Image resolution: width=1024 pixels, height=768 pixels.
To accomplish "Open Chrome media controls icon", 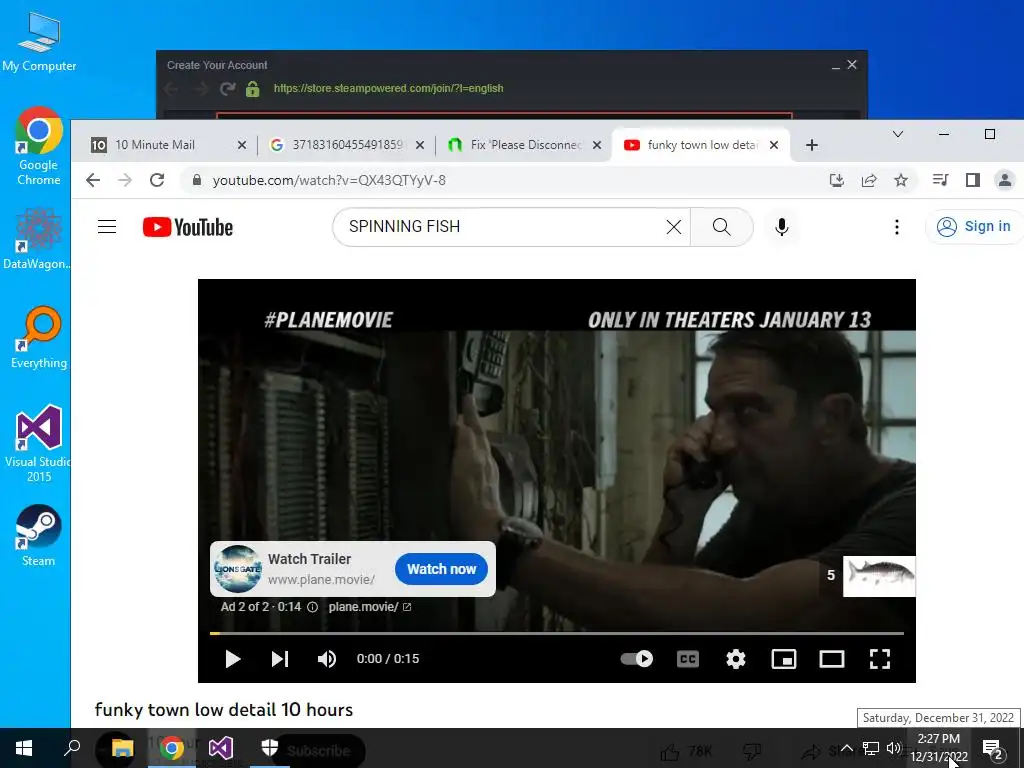I will pos(940,180).
